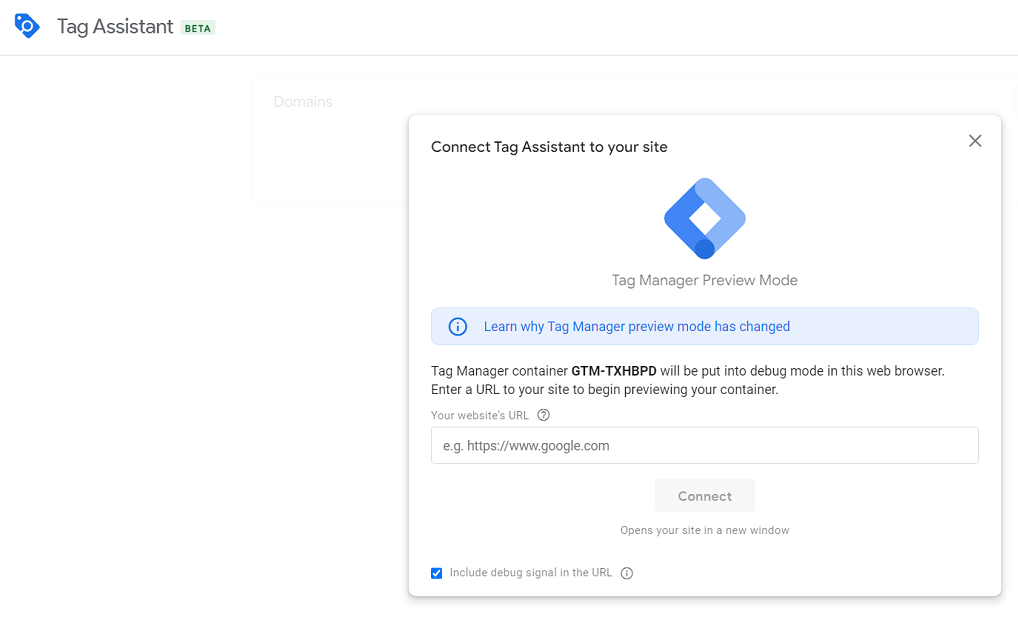The width and height of the screenshot is (1018, 619).
Task: Click the BETA badge in the header
Action: coord(198,28)
